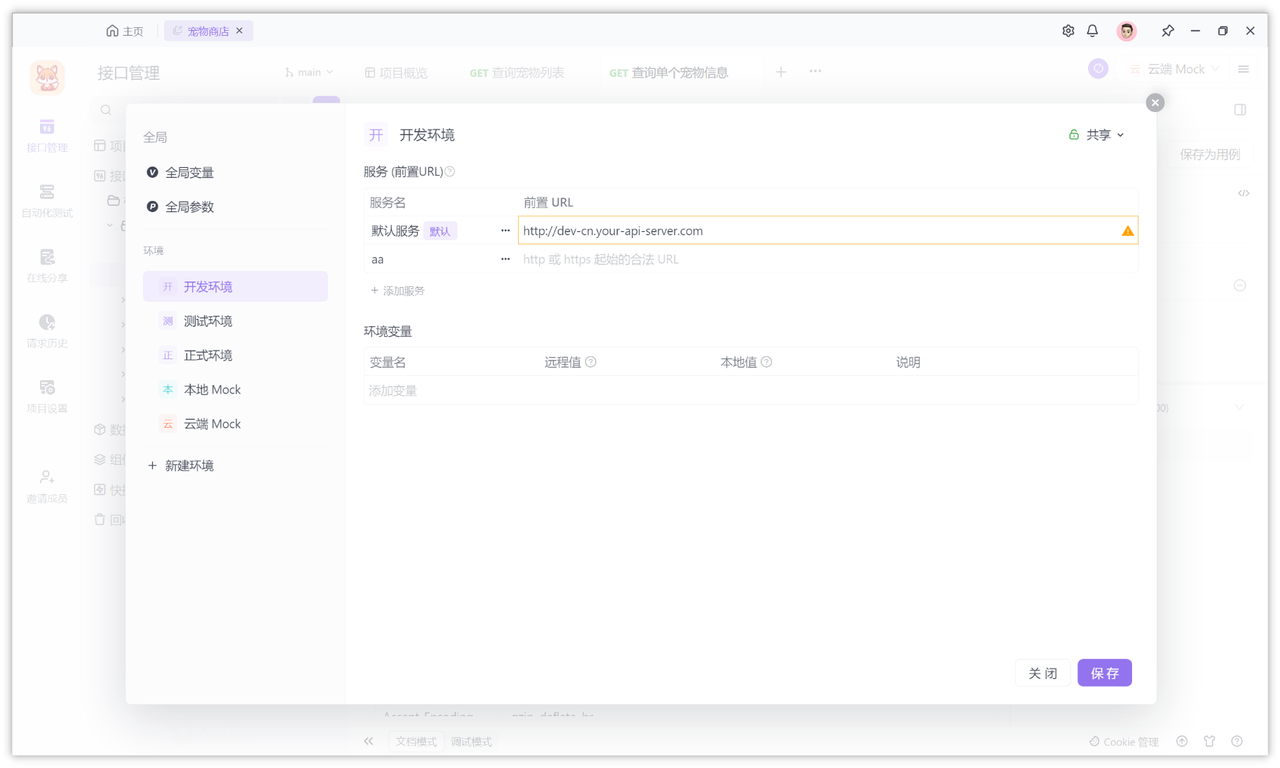Click 添加变量 to add a variable
The width and height of the screenshot is (1280, 768).
[x=393, y=390]
